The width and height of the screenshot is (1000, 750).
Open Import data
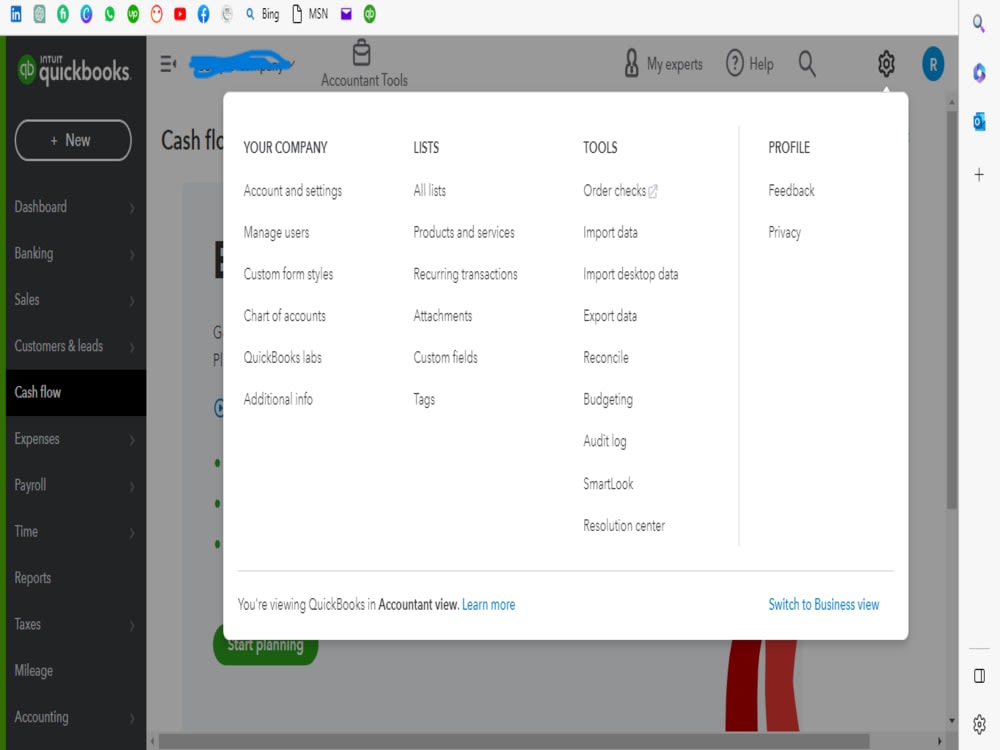tap(610, 233)
